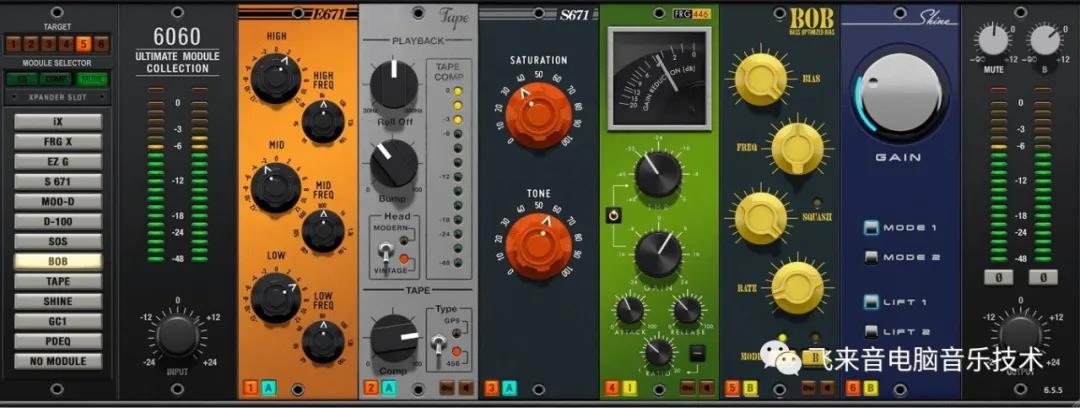Click the BOB SQUASH knob
The image size is (1080, 408).
760,218
